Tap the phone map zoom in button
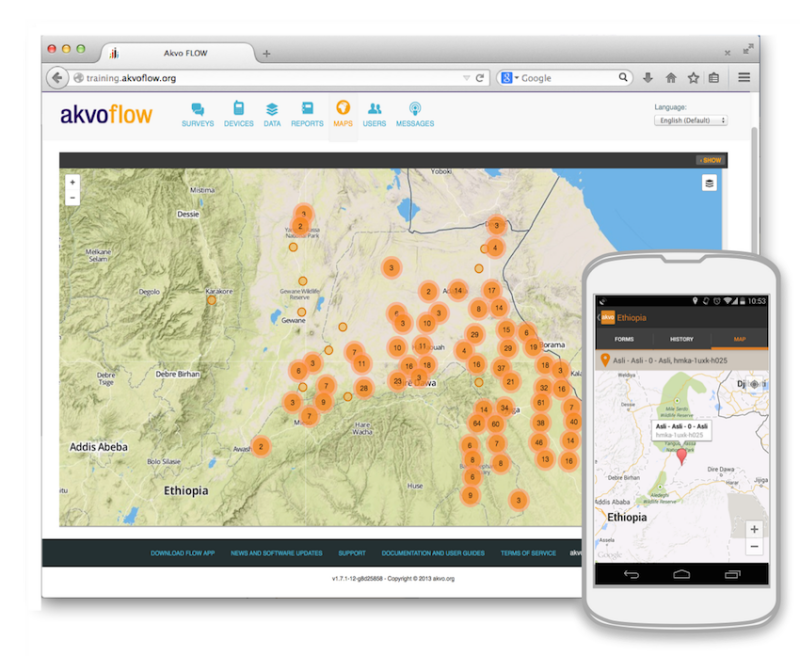This screenshot has width=800, height=656. [x=754, y=529]
